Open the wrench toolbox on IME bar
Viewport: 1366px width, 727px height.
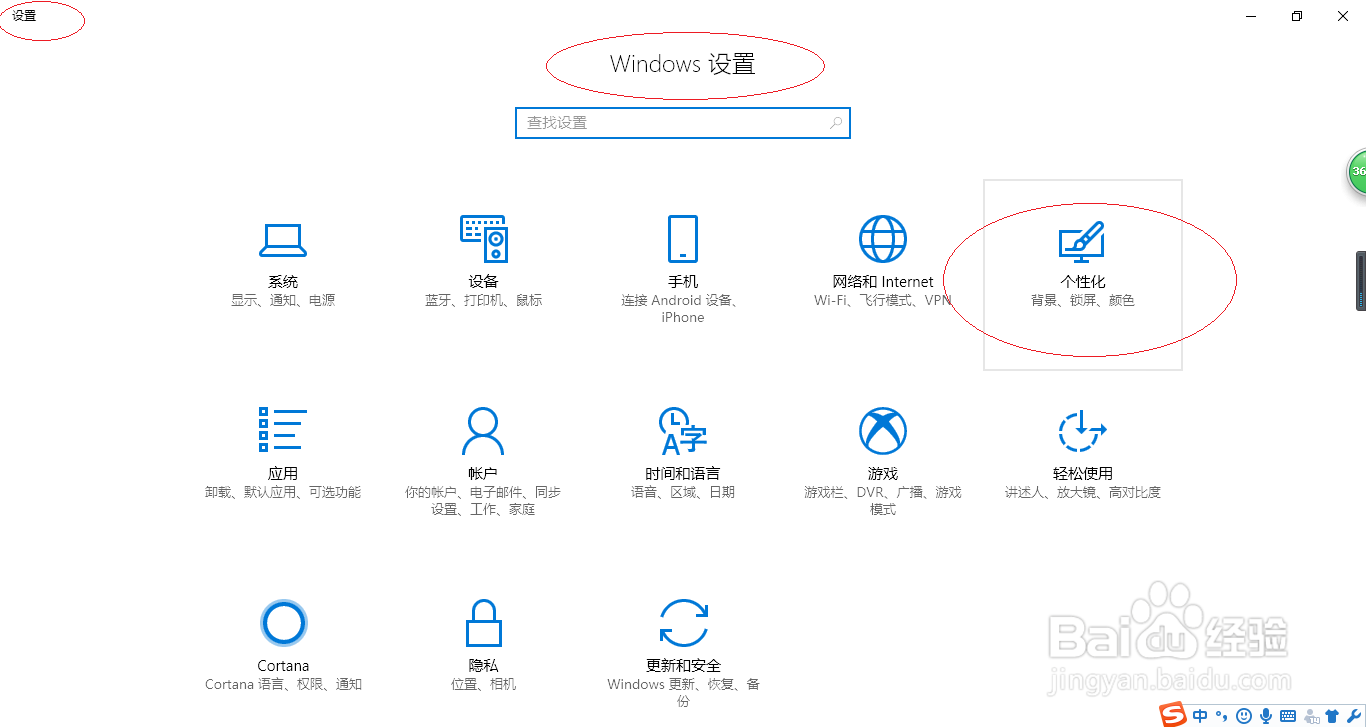click(1354, 716)
